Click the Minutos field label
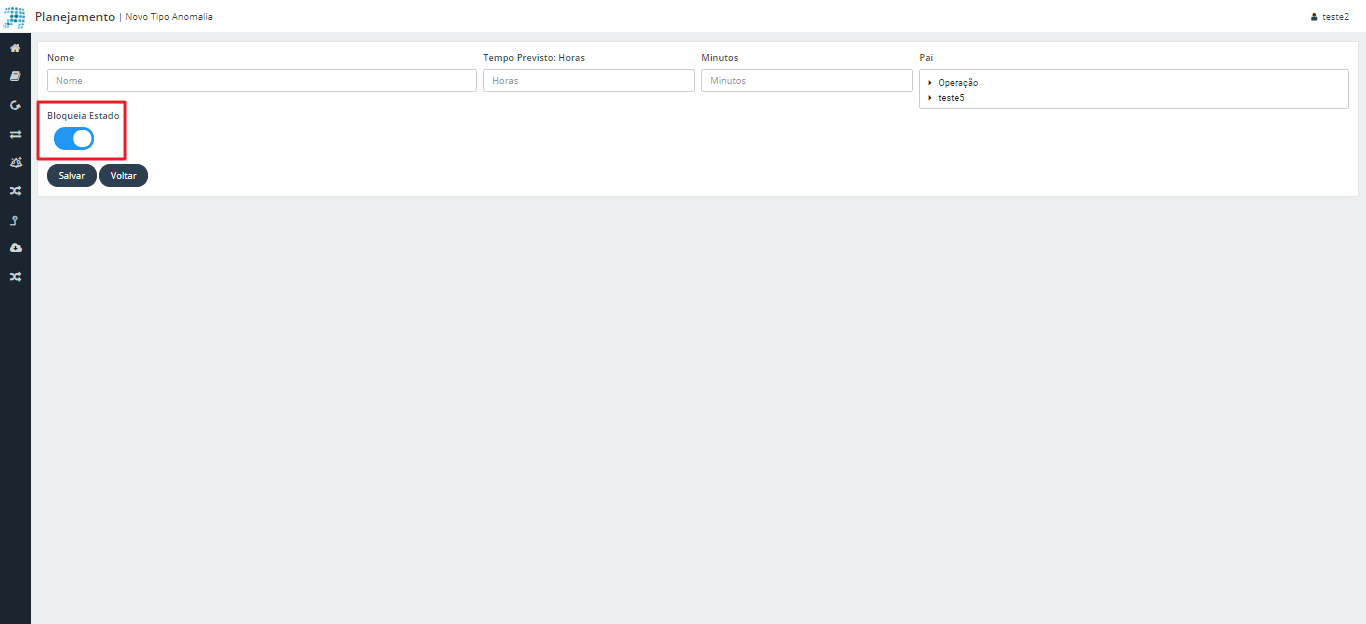This screenshot has width=1366, height=624. tap(720, 58)
